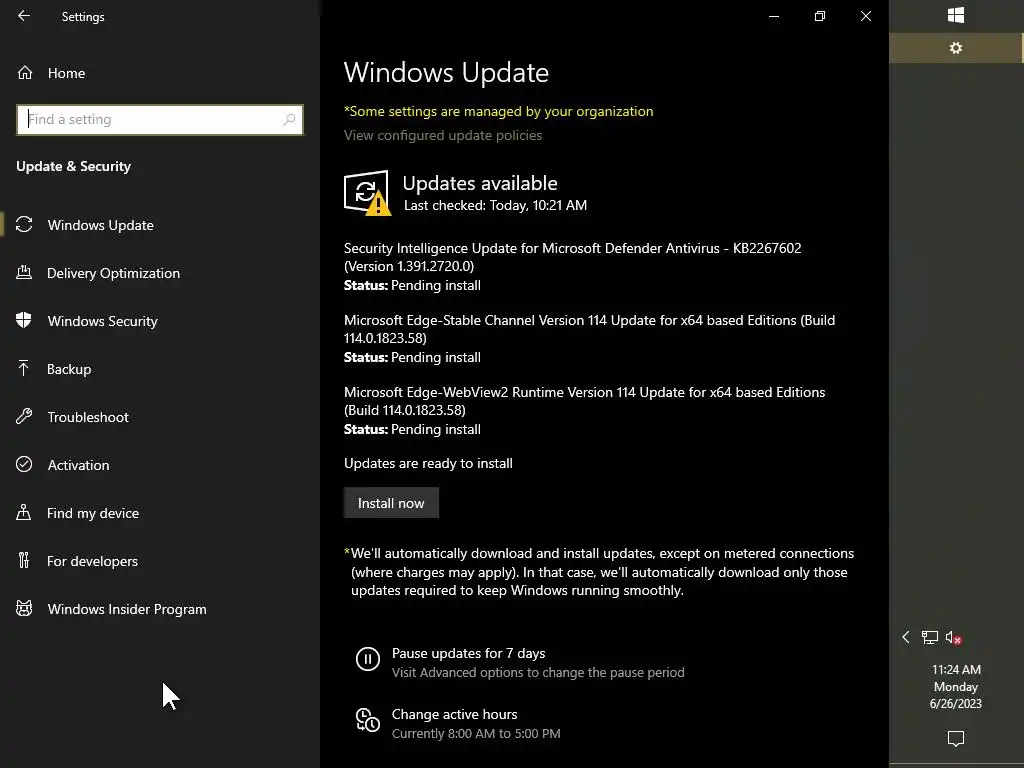Go to the Troubleshoot section
Screen dimensions: 1024x768
(x=160, y=417)
